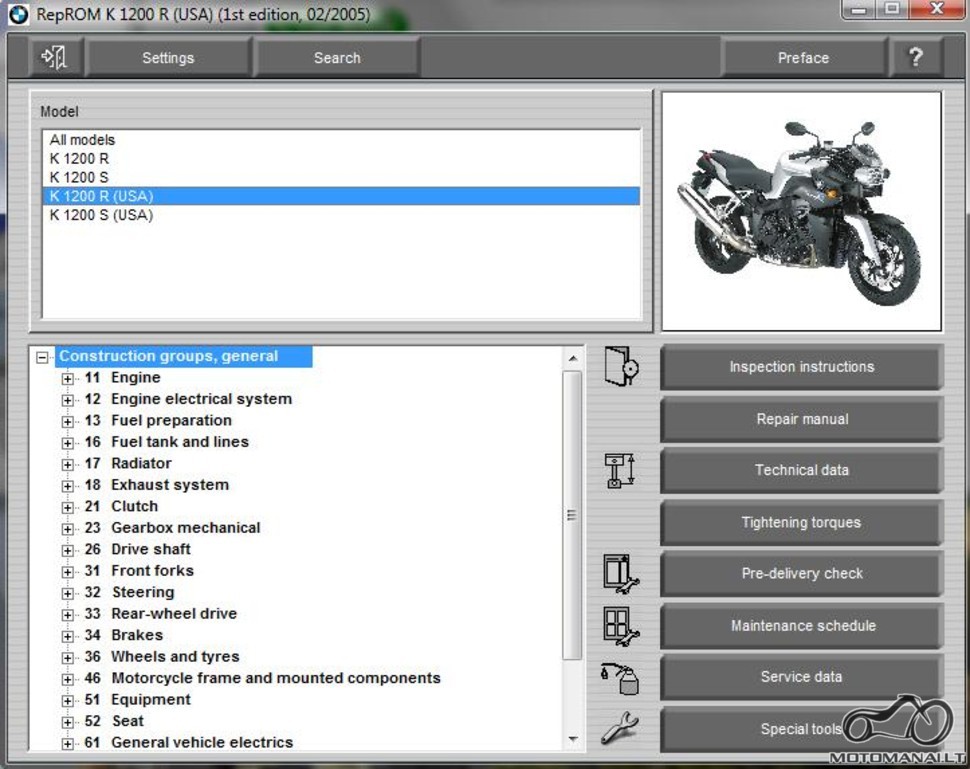
Task: Click the tree scrollbar up arrow
Action: point(572,358)
